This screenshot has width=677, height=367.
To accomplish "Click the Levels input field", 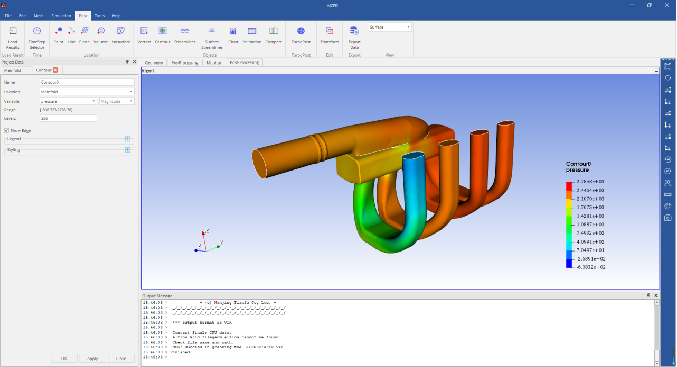I will tap(68, 118).
